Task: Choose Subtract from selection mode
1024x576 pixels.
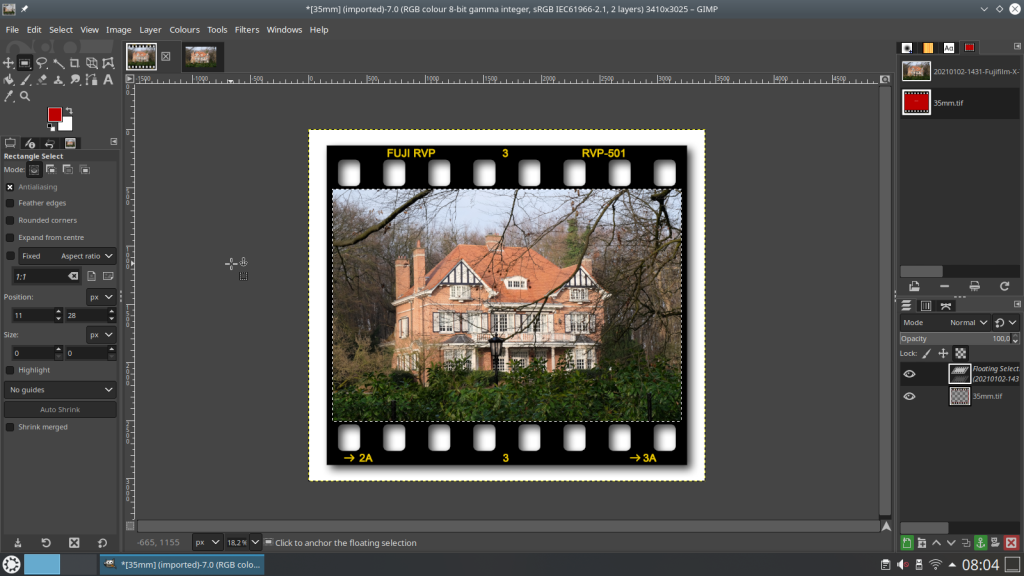Action: coord(68,170)
